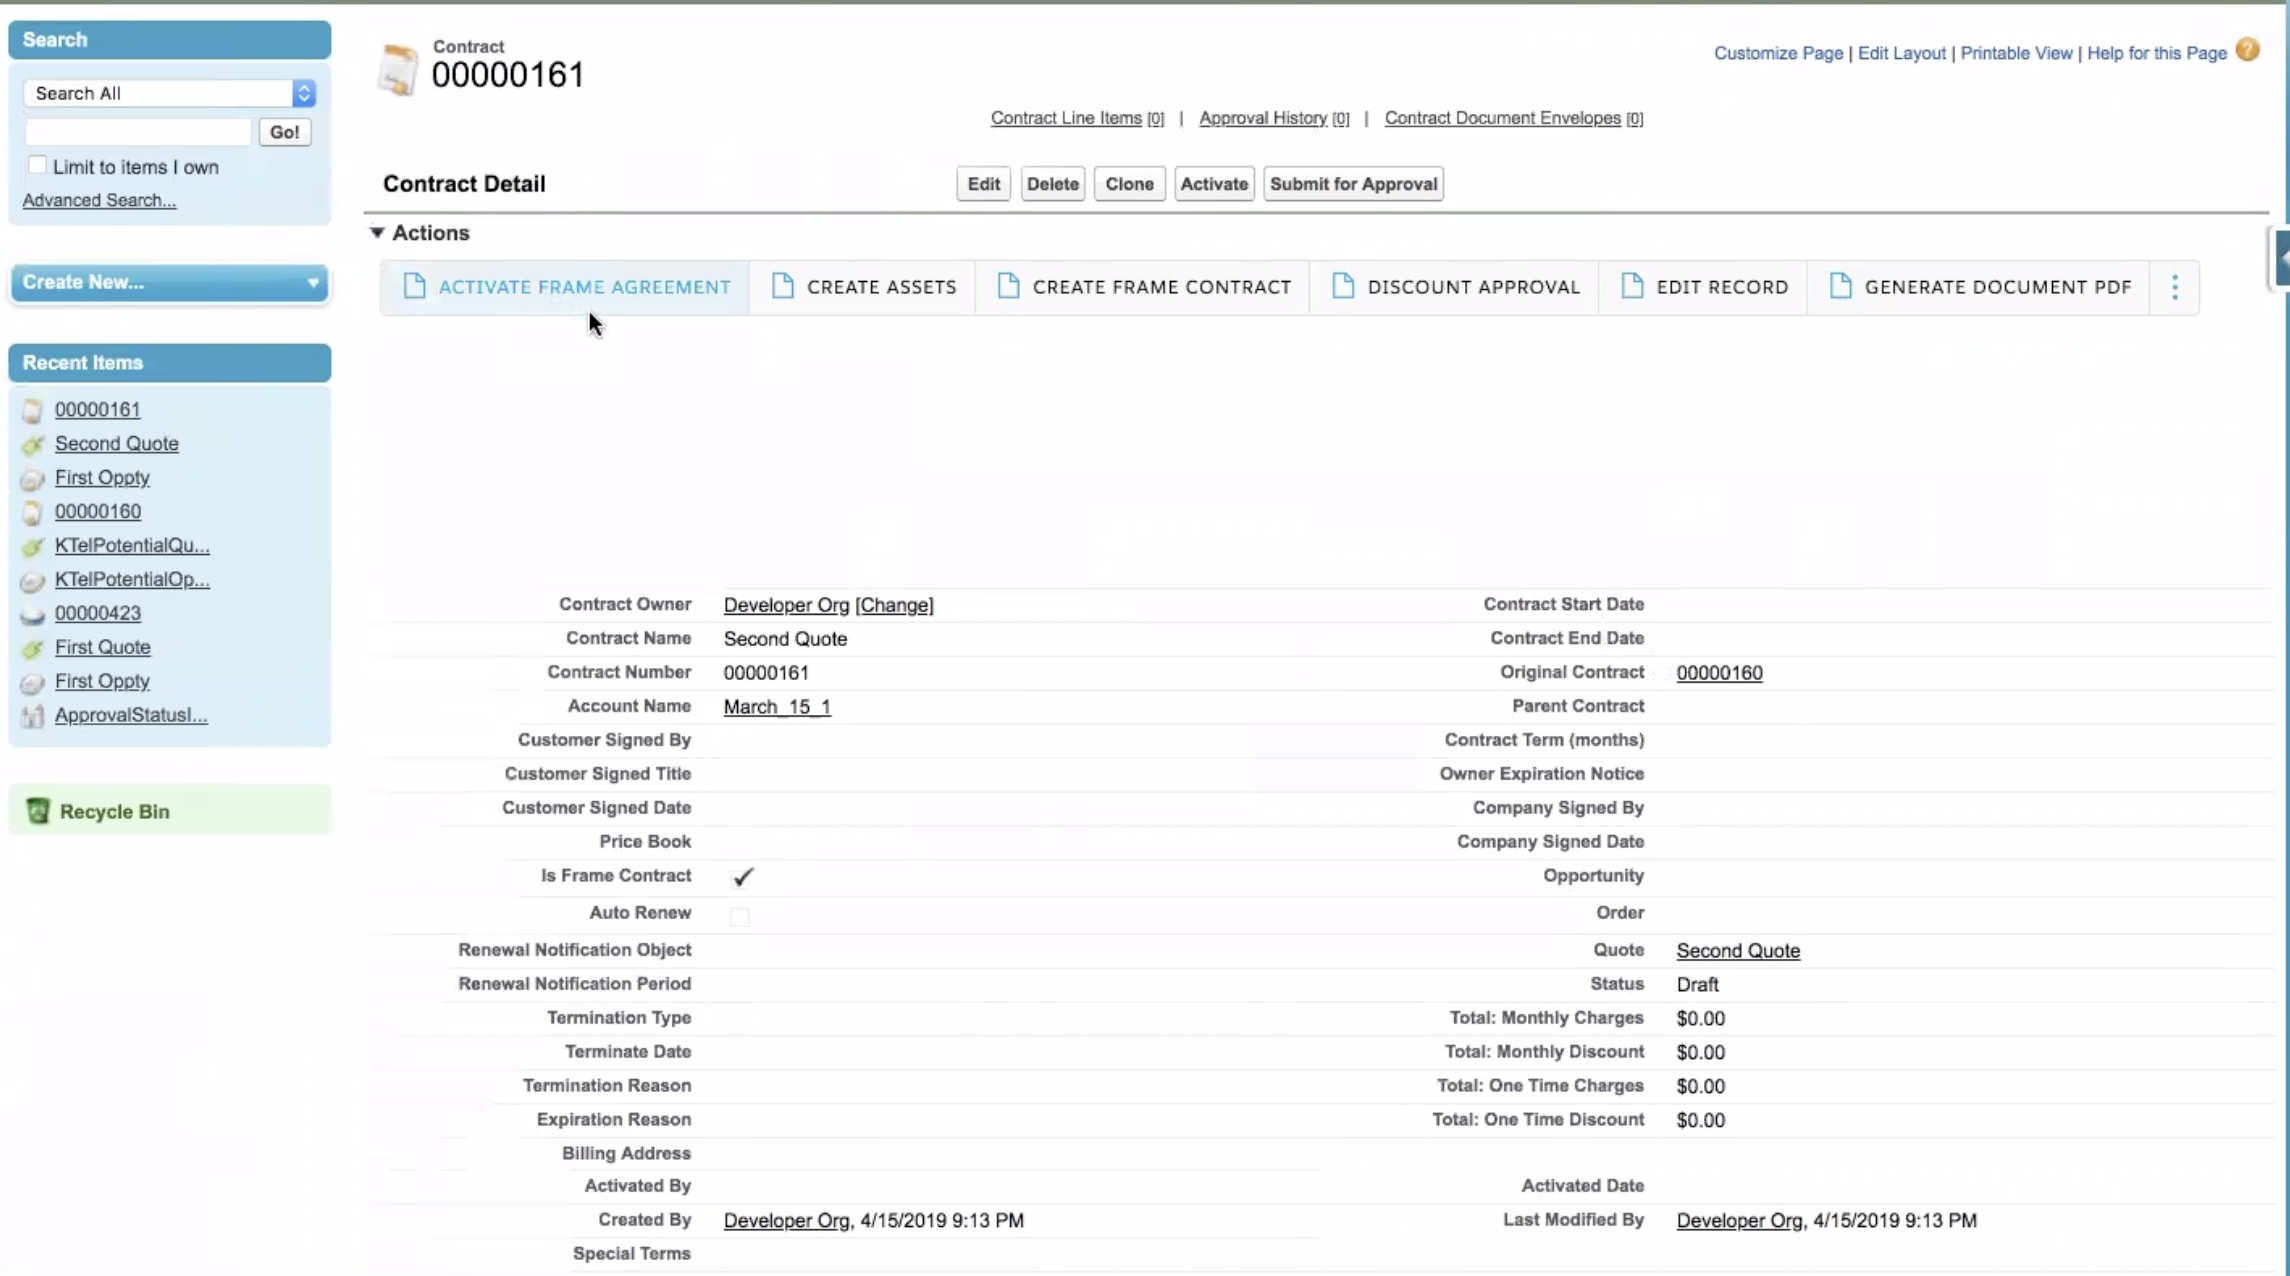The image size is (2290, 1276).
Task: Open the March_15_1 account link
Action: pyautogui.click(x=777, y=707)
